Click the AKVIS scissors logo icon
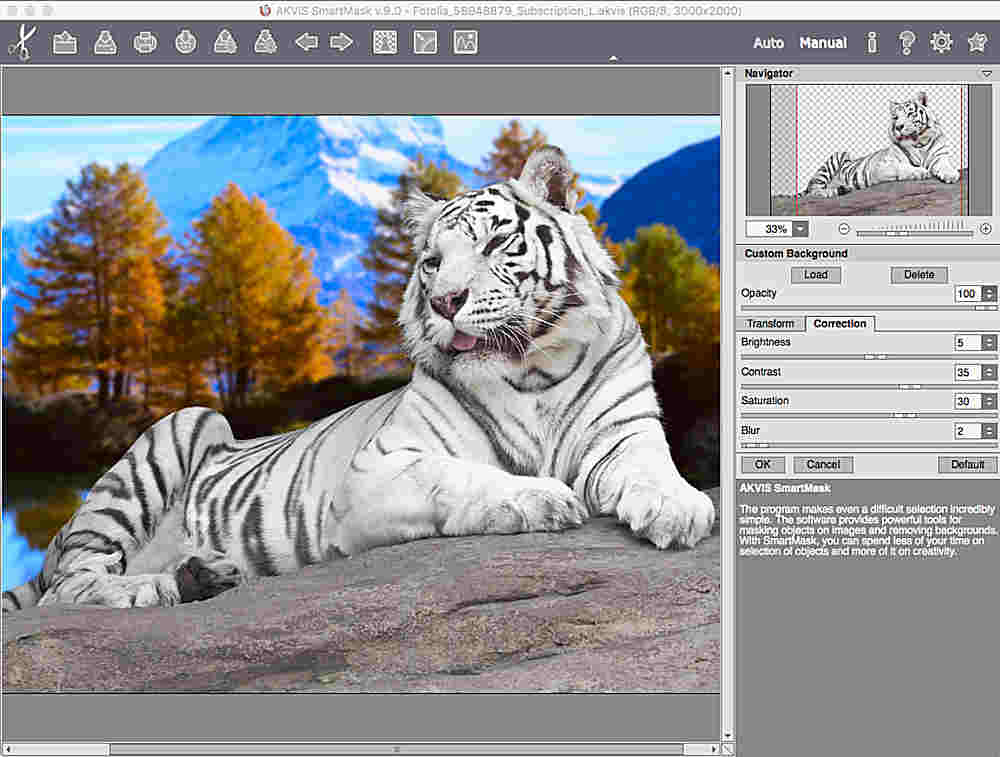 click(21, 43)
